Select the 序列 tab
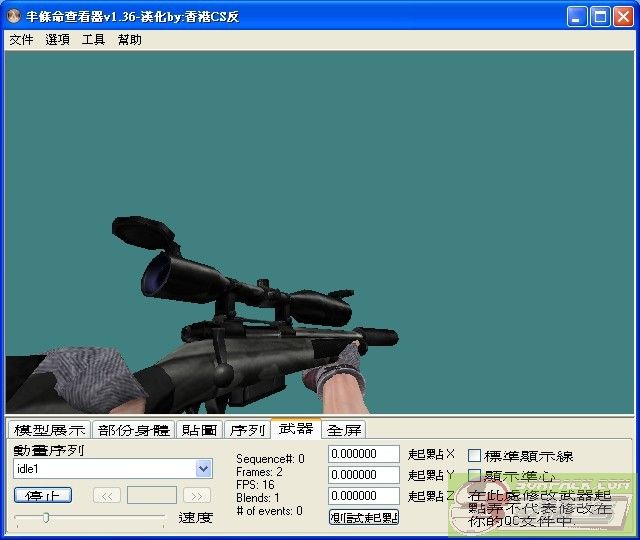Viewport: 640px width, 540px height. point(247,430)
